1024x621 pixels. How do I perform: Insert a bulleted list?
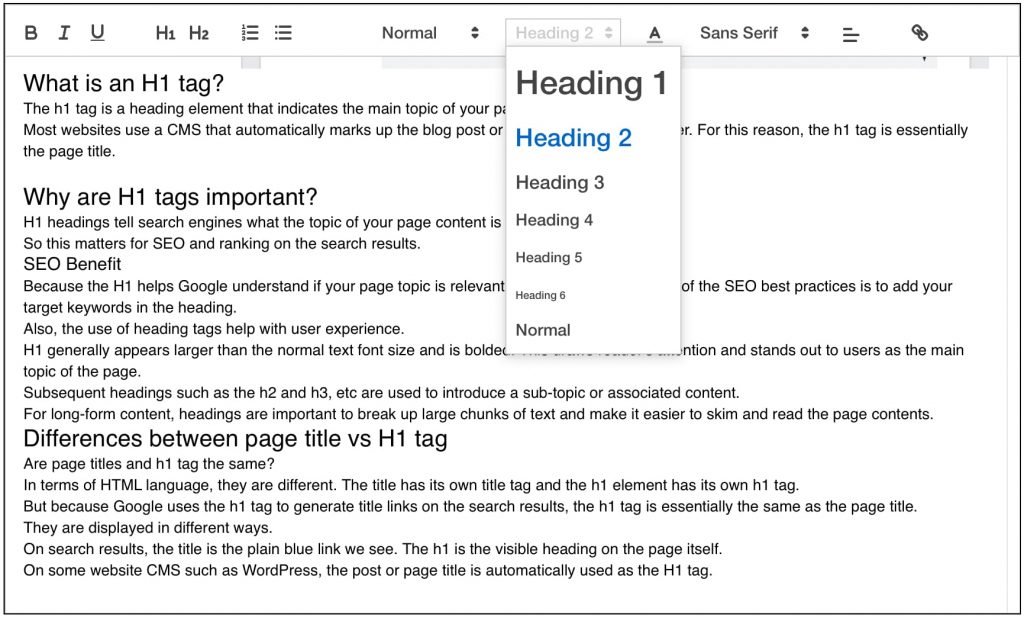283,33
